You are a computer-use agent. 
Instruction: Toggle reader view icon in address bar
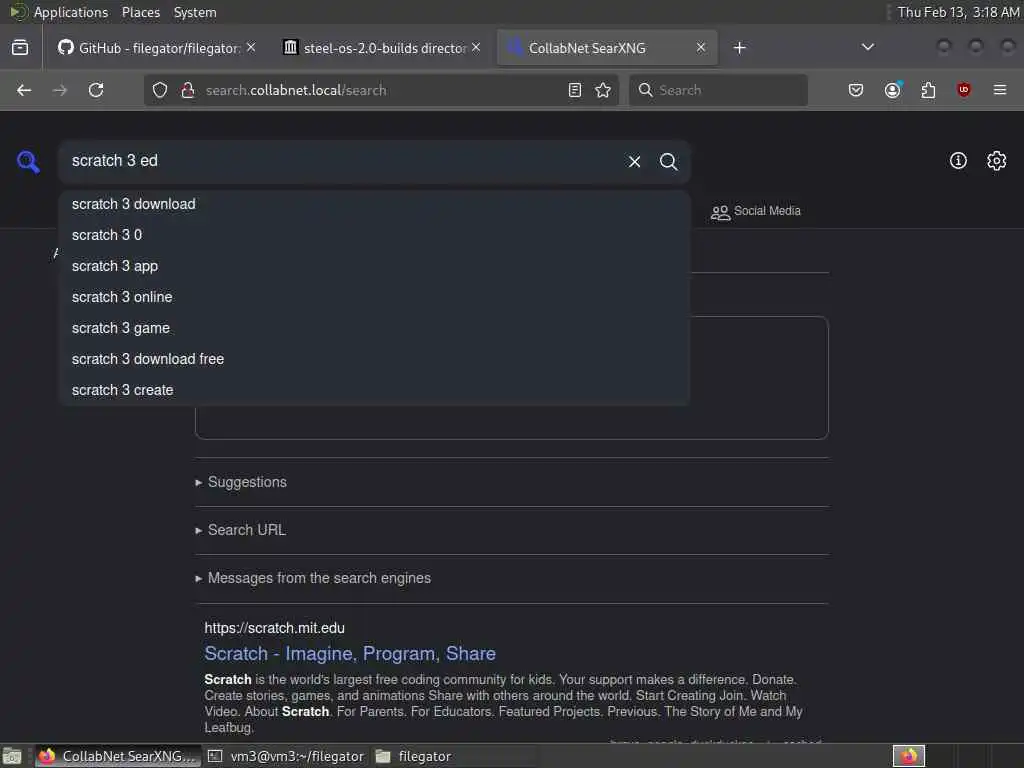click(575, 90)
